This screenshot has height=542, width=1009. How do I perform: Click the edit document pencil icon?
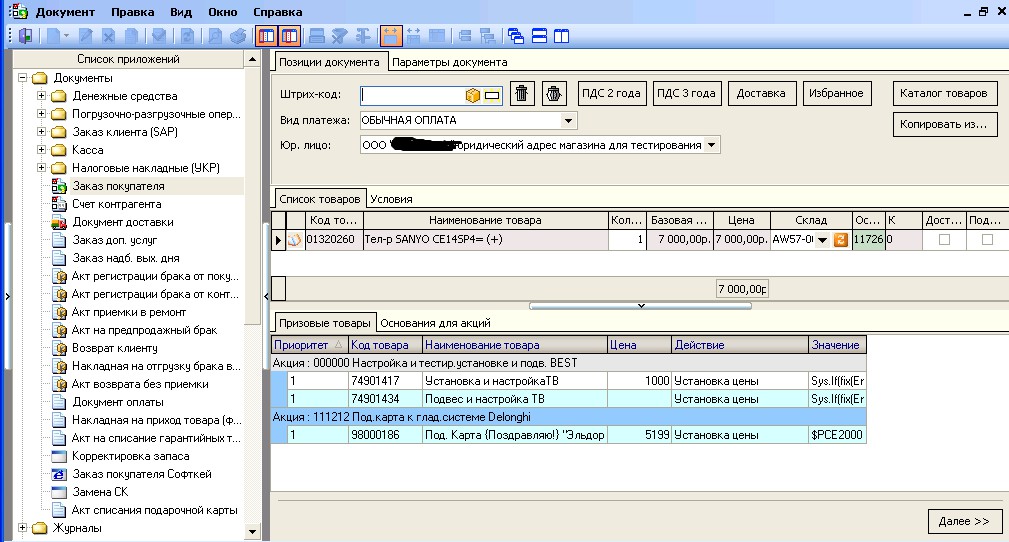86,36
